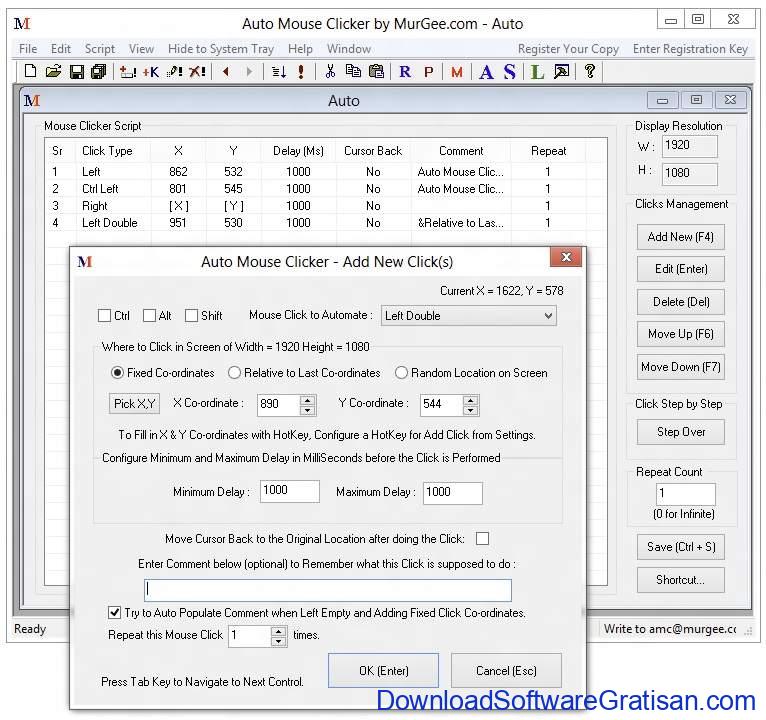Click the Minimum Delay input field
This screenshot has width=766, height=720.
[290, 491]
